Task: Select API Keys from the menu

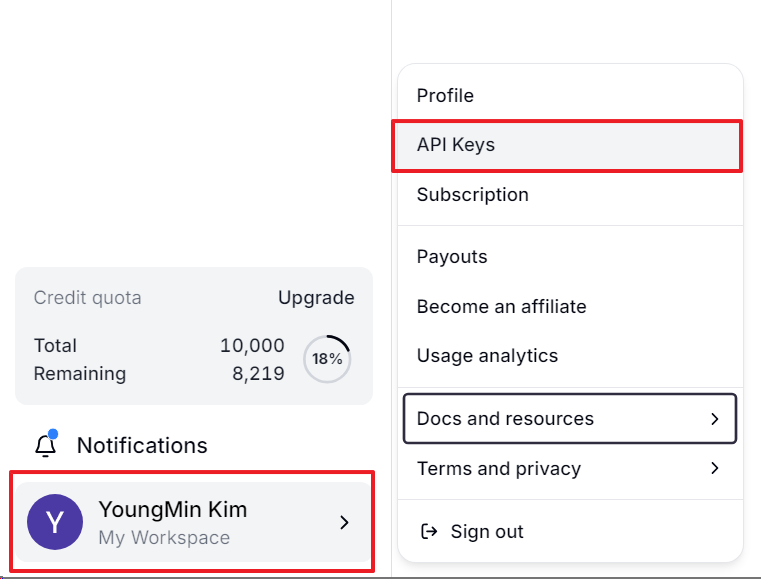Action: pos(567,145)
